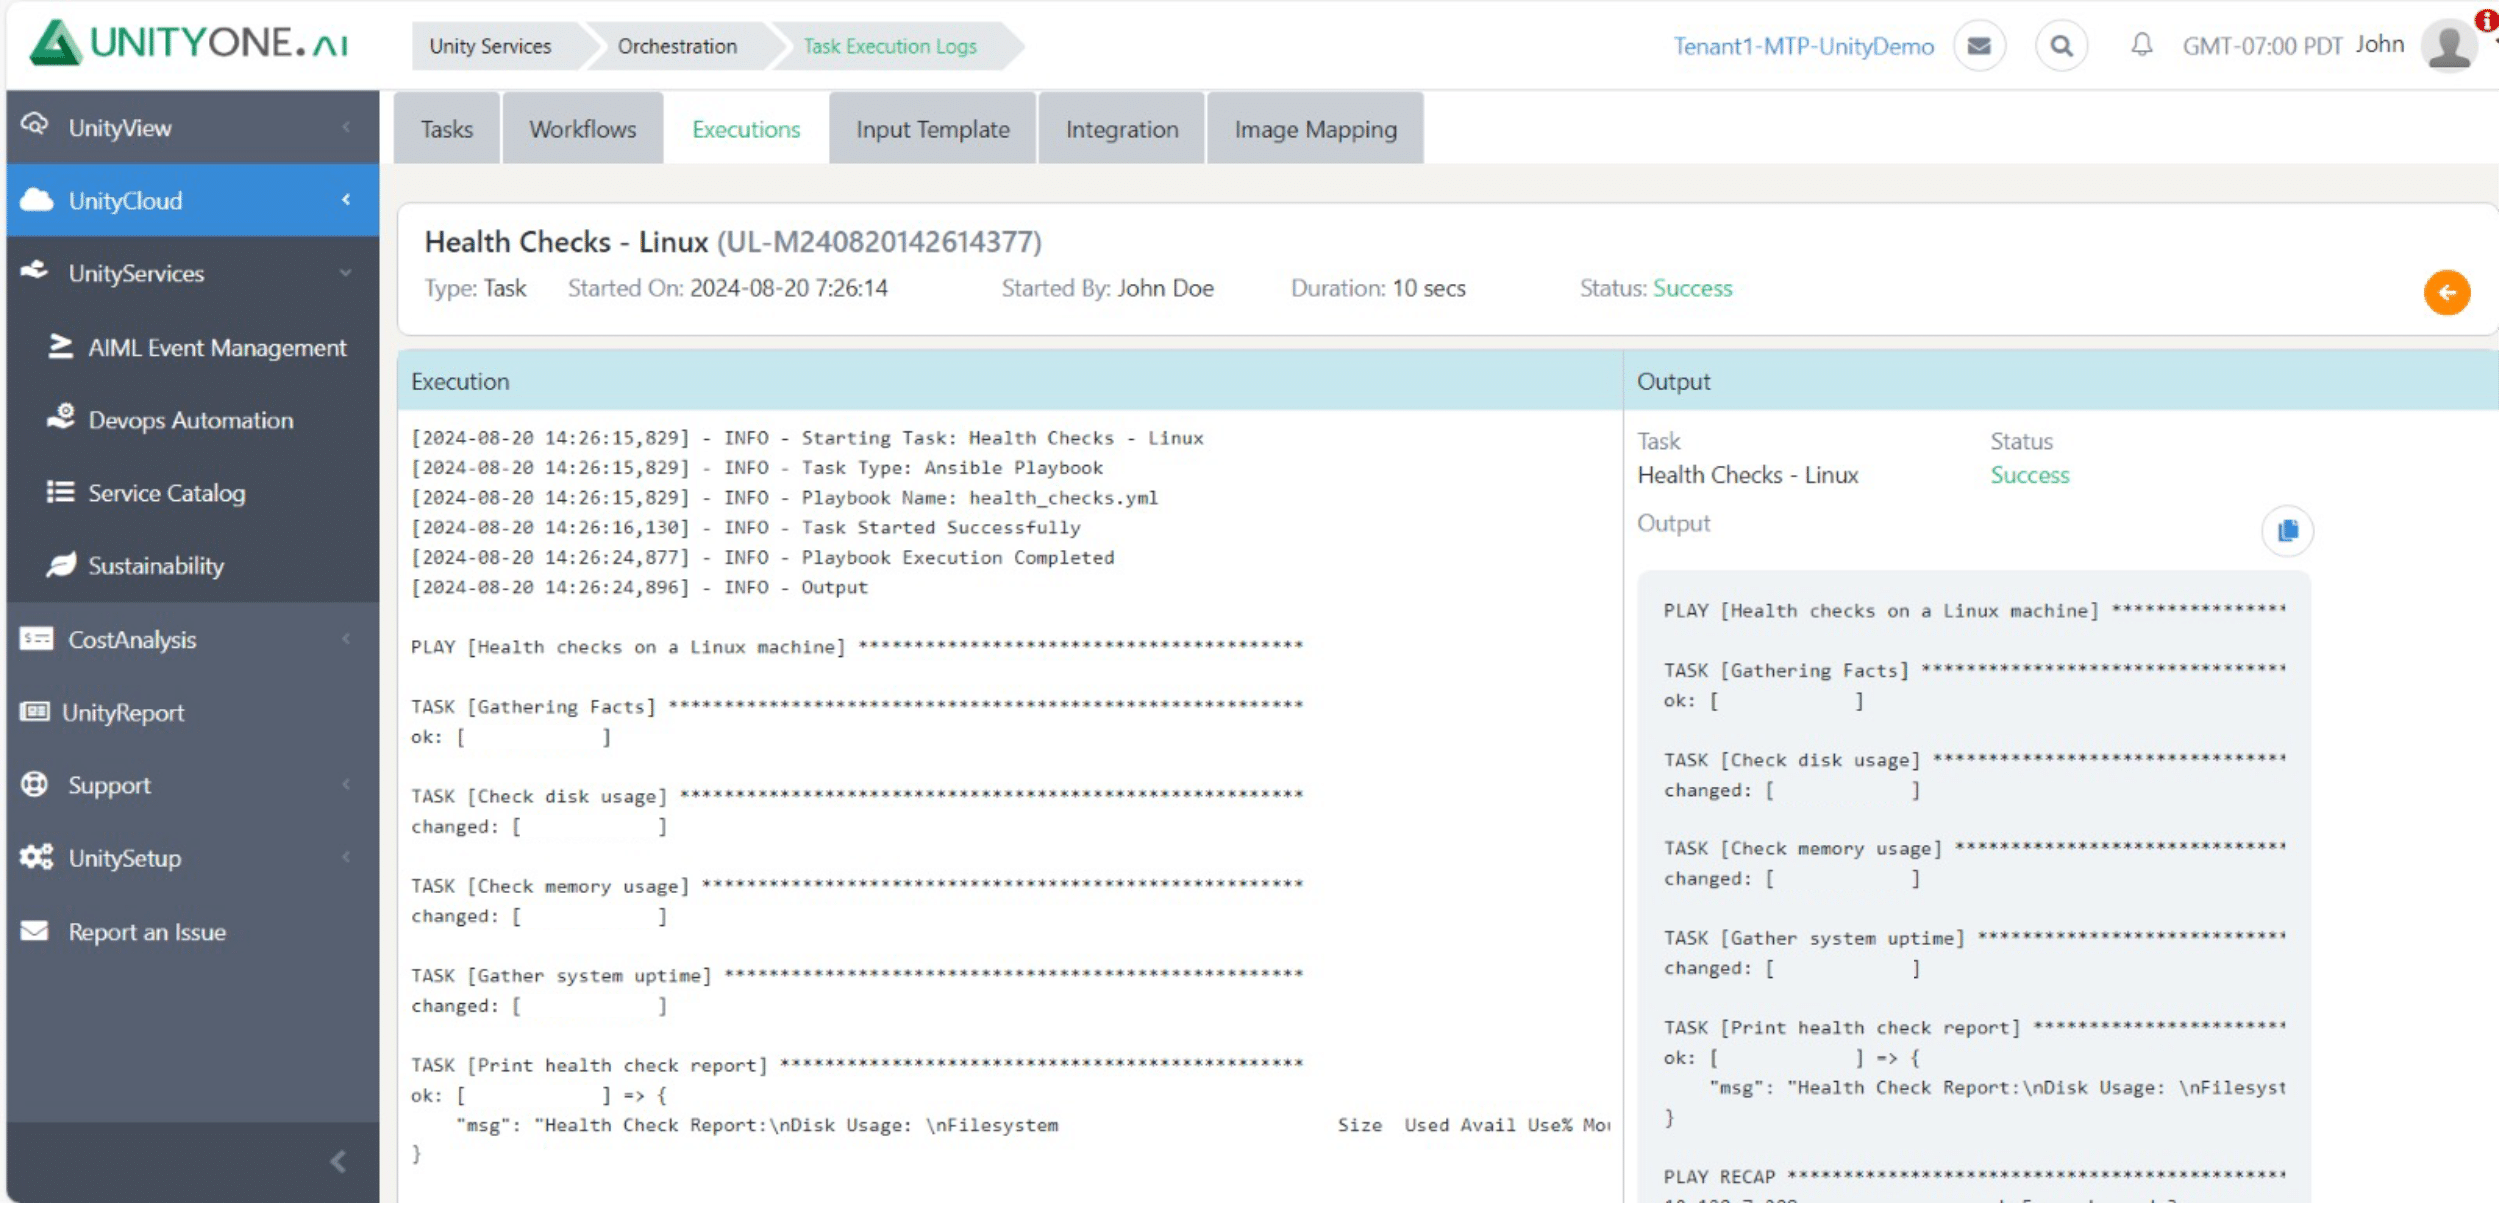Click Orchestration breadcrumb
Screen dimensions: 2500x1227
[x=677, y=46]
